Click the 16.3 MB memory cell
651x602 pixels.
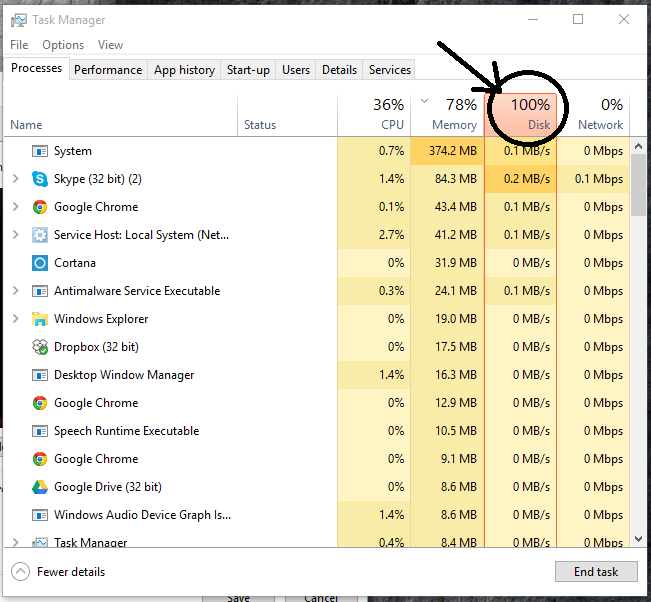(448, 375)
